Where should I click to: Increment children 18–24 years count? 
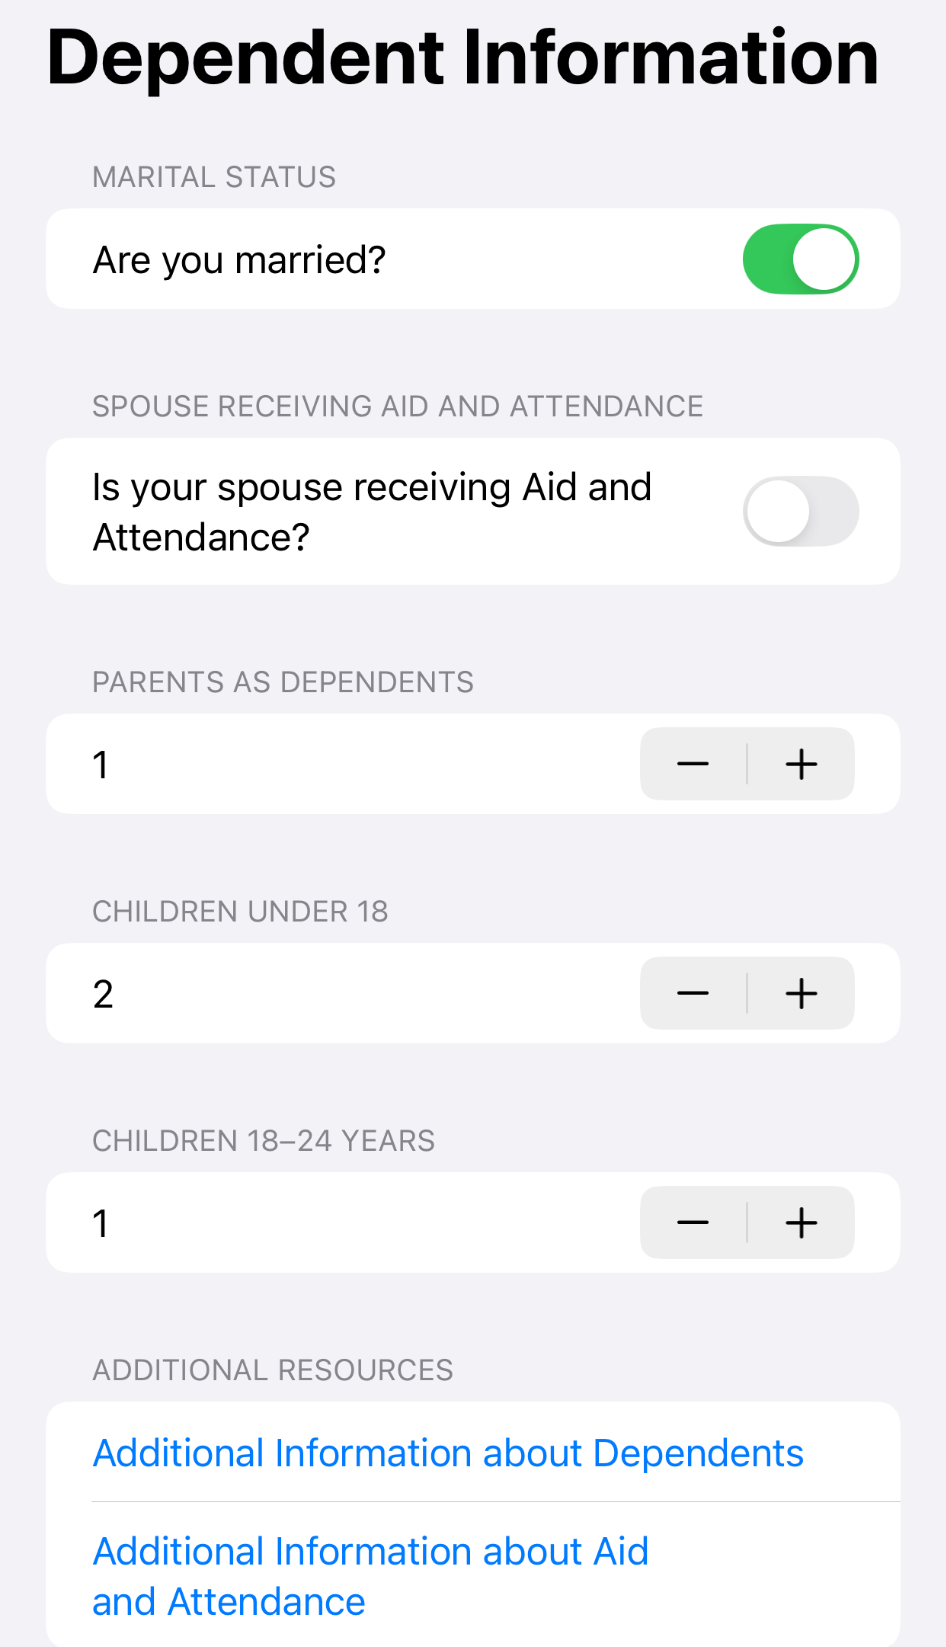pos(801,1222)
